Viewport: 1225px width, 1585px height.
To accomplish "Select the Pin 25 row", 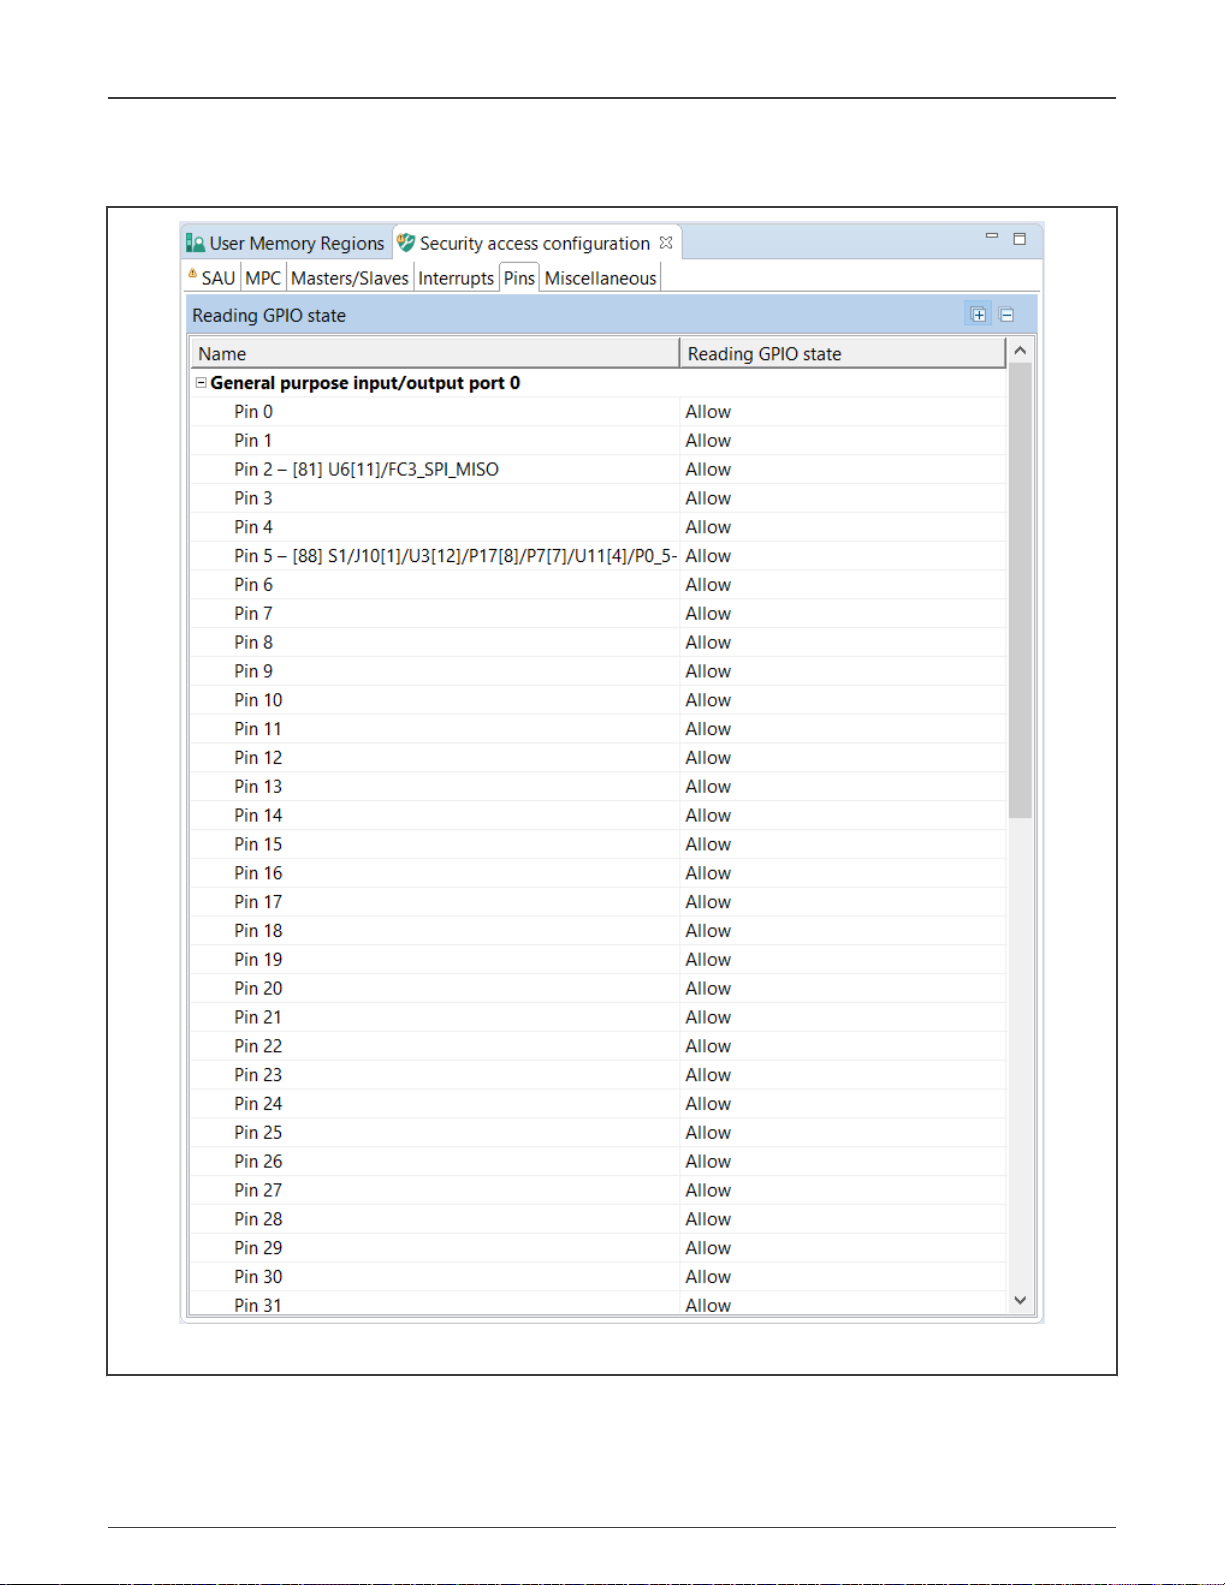I will point(598,1133).
